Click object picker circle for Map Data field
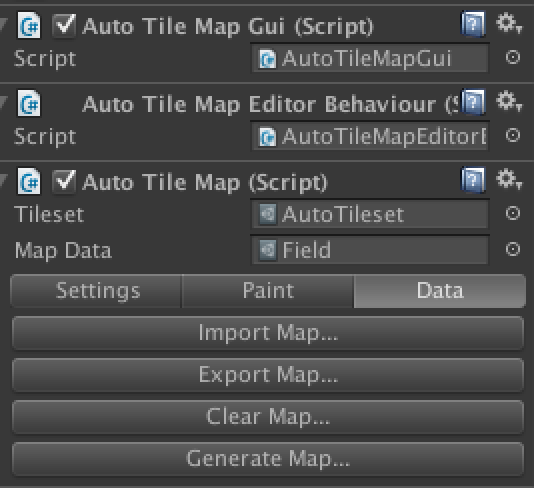Screen dimensions: 534x488 (513, 249)
